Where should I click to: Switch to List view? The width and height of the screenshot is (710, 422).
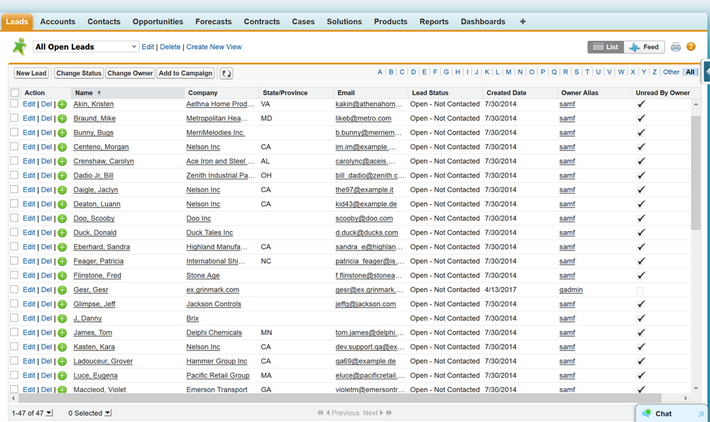tap(606, 47)
